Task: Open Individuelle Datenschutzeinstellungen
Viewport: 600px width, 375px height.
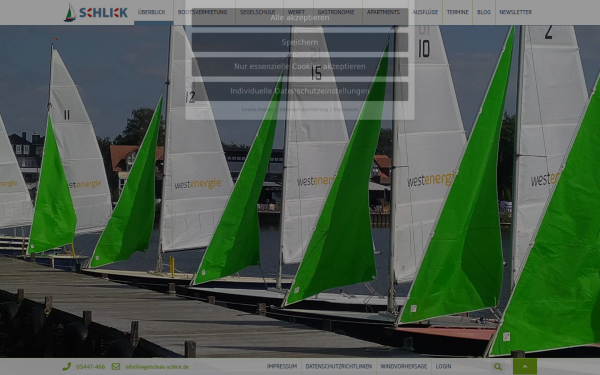Action: coord(300,91)
